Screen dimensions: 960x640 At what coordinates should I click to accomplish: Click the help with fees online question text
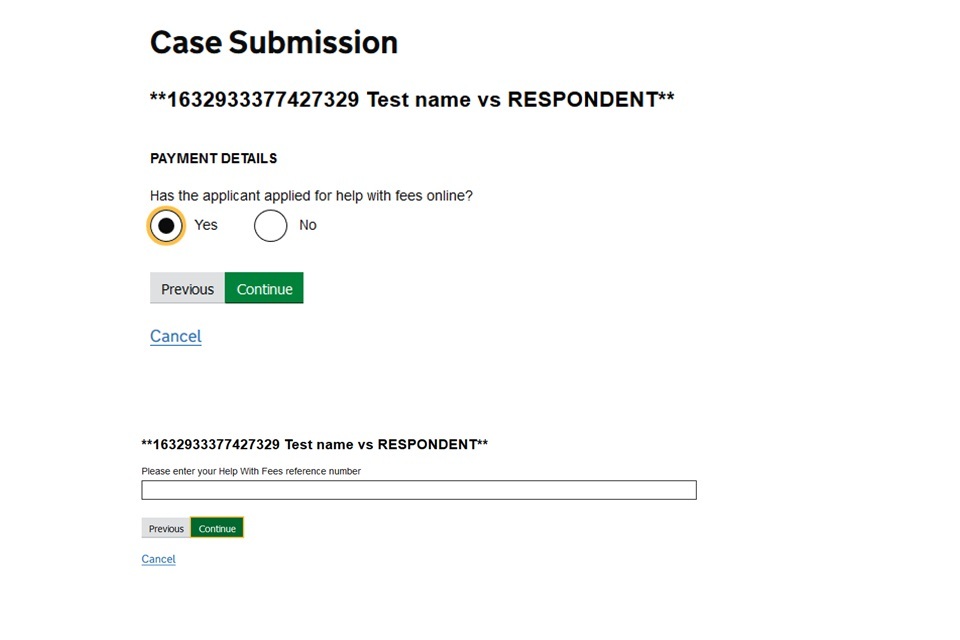point(311,196)
